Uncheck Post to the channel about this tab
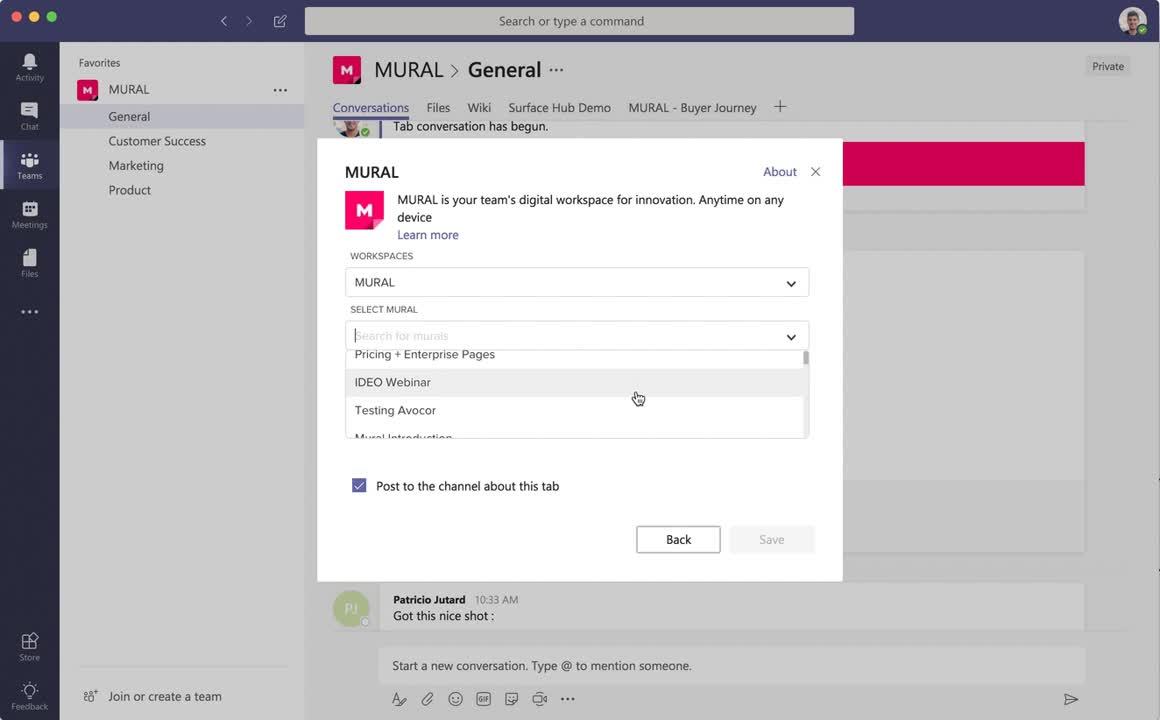 coord(359,485)
